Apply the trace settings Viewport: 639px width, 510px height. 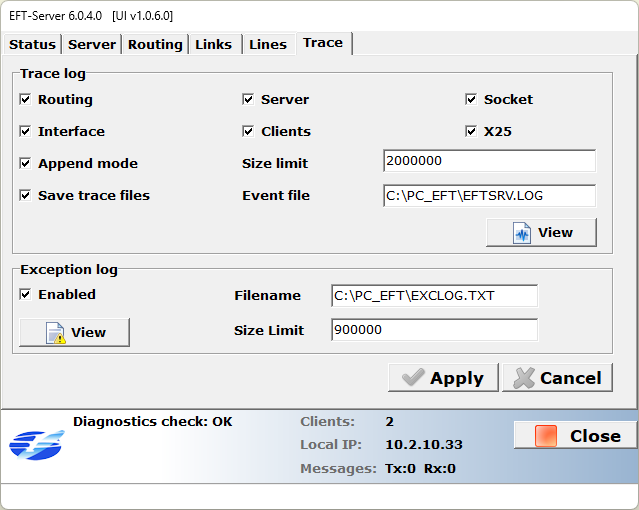tap(443, 378)
